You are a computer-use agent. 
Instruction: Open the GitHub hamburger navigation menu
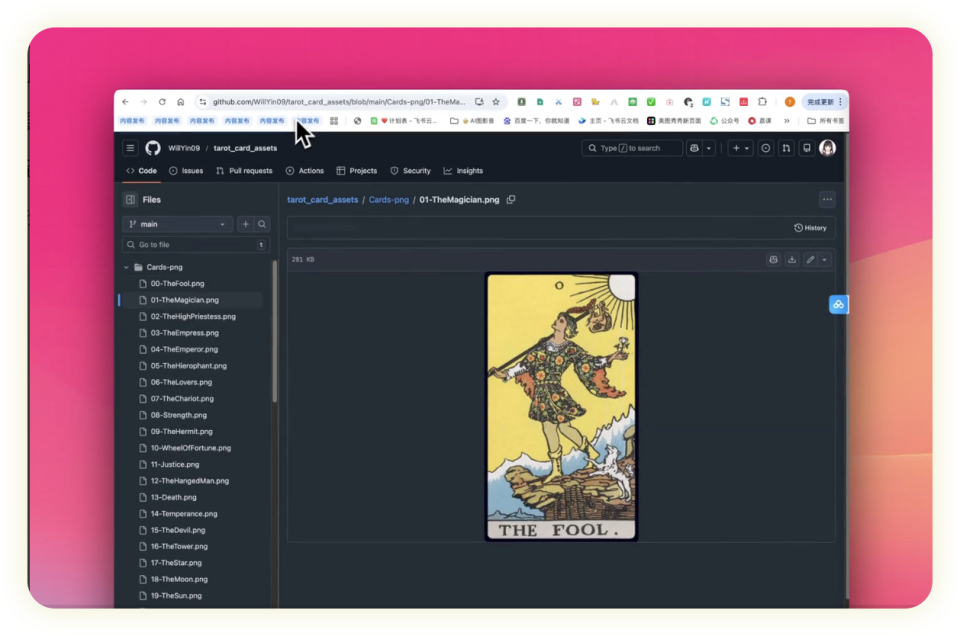click(x=130, y=148)
